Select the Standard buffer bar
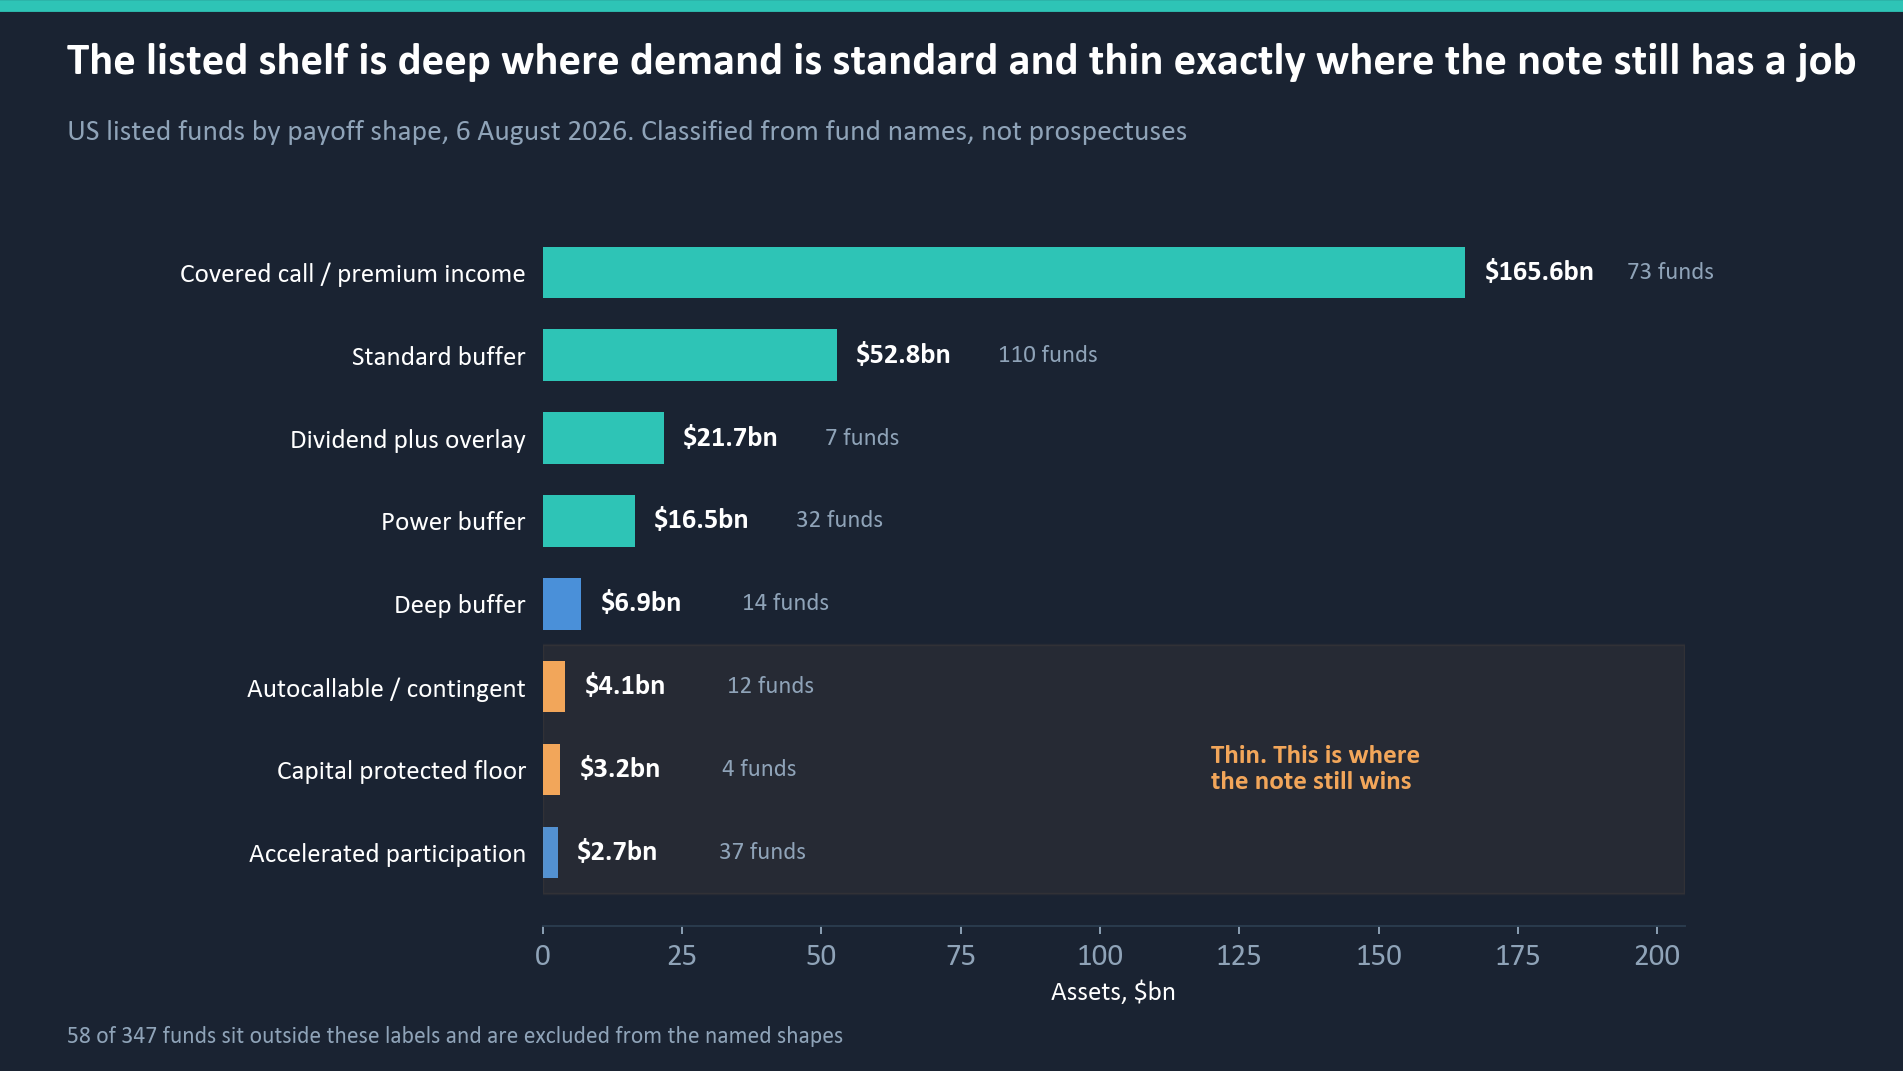Image resolution: width=1903 pixels, height=1071 pixels. tap(690, 355)
